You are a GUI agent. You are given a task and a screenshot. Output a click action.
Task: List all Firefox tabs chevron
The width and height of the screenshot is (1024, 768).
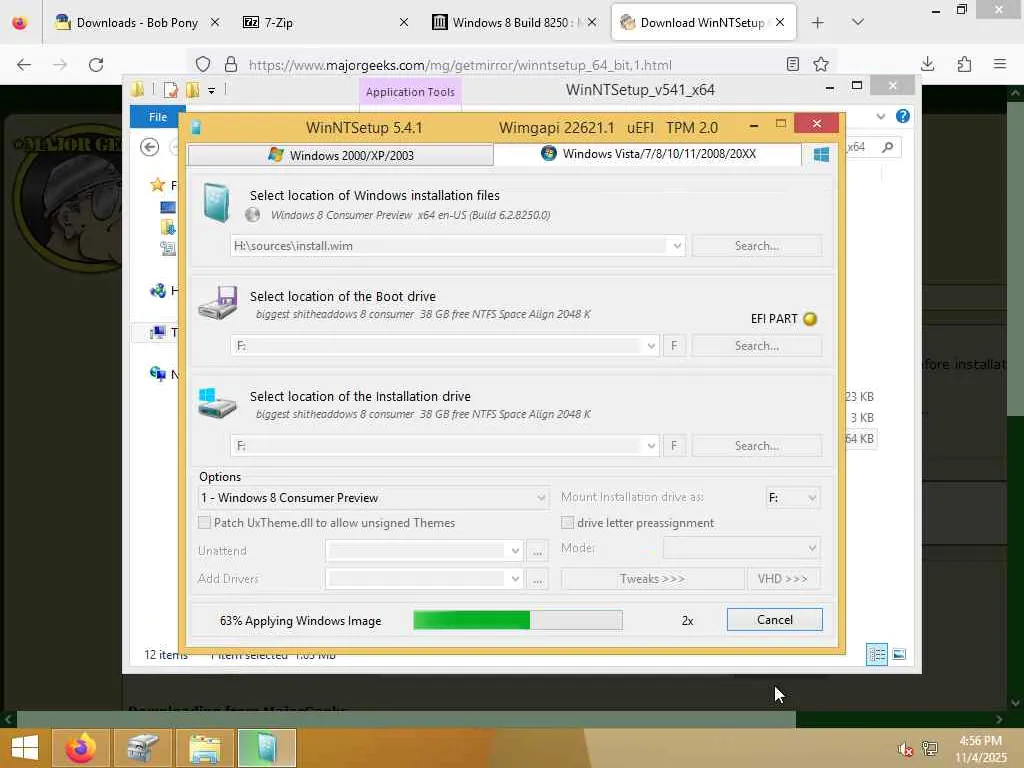click(858, 22)
